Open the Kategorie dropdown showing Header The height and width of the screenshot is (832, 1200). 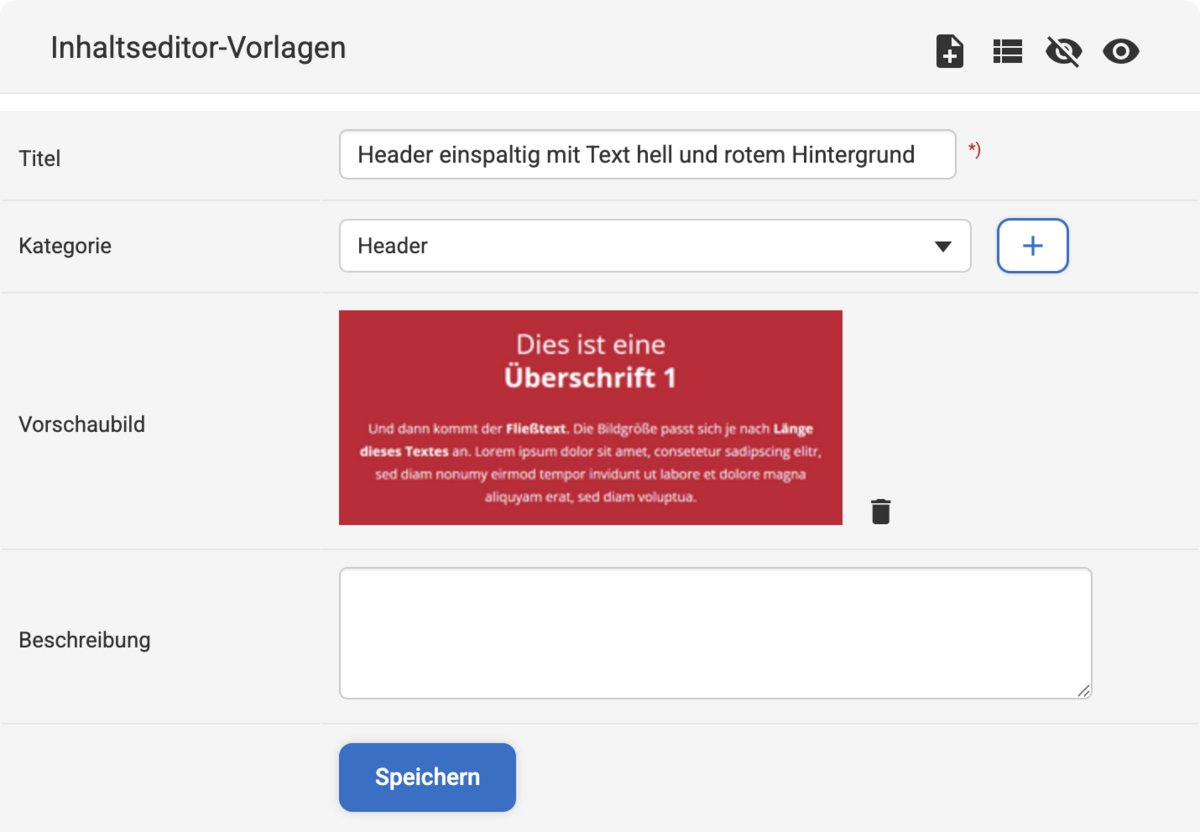655,246
